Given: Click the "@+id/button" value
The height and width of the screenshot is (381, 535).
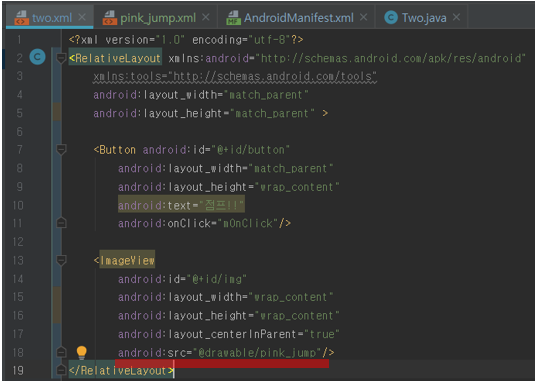Looking at the screenshot, I should (251, 150).
